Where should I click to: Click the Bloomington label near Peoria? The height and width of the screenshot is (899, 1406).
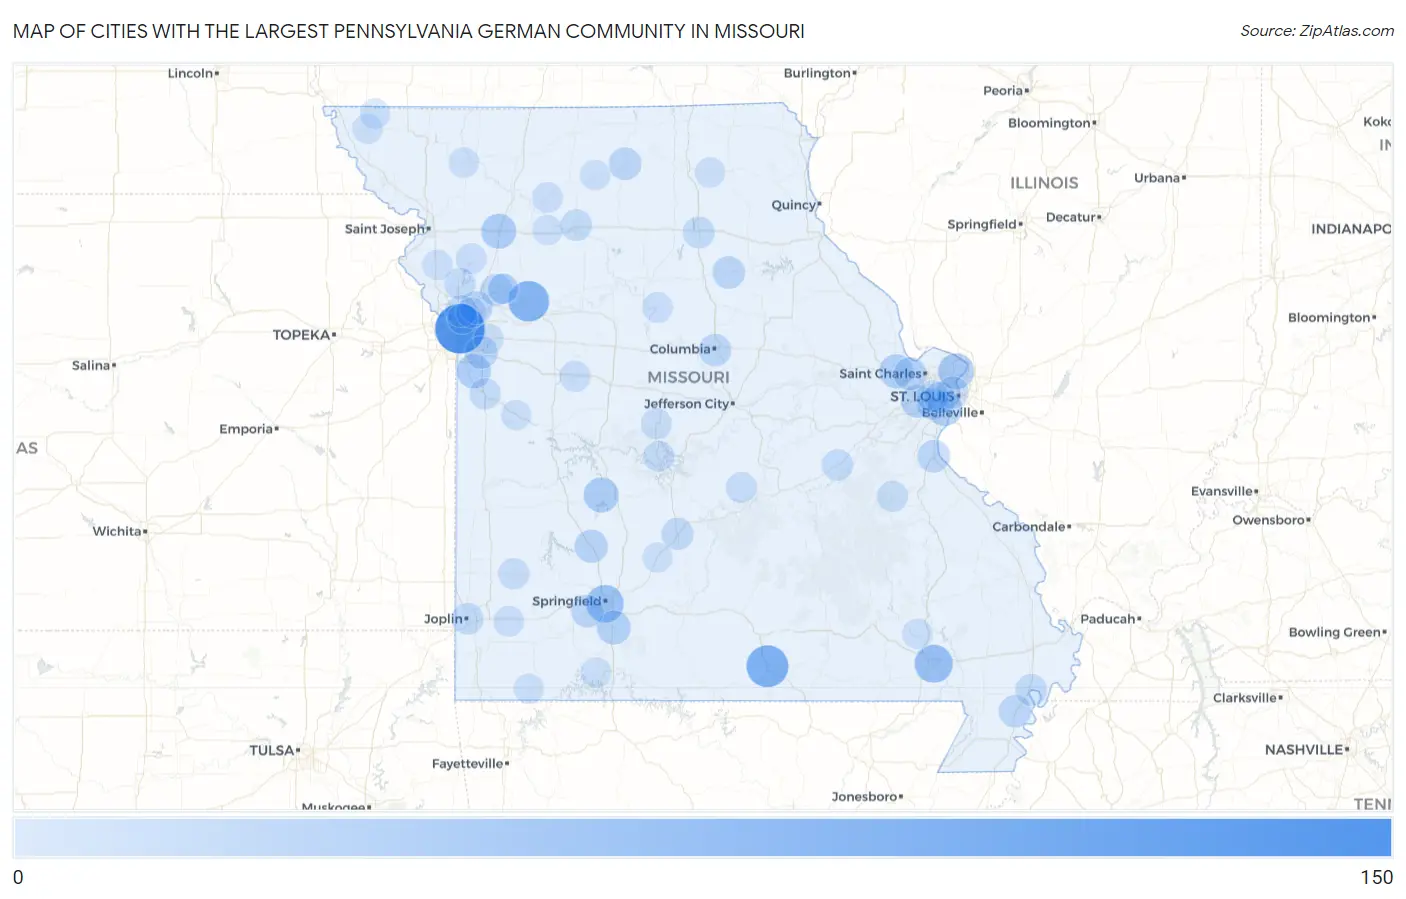click(1049, 123)
